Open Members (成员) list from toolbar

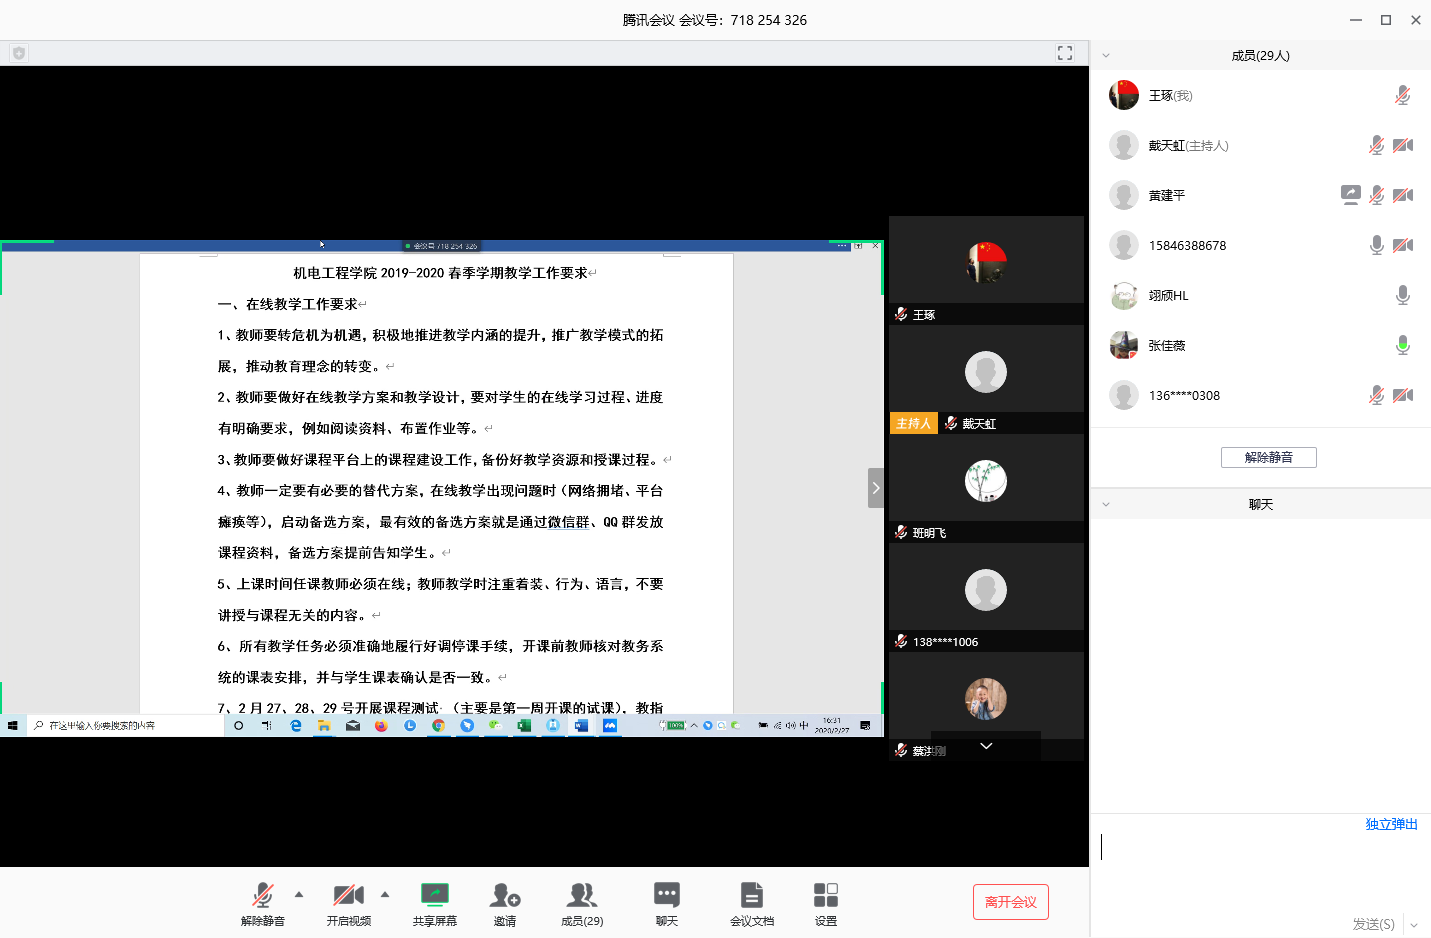point(582,895)
